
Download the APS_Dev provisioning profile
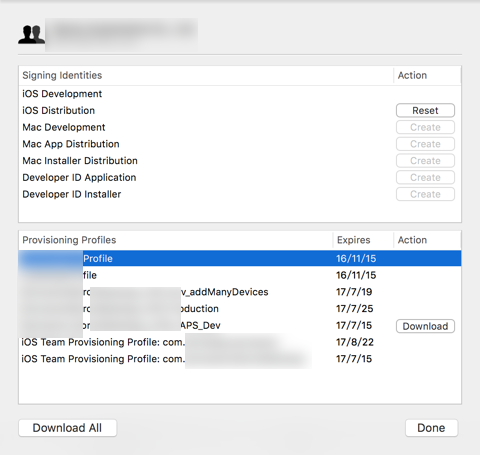pyautogui.click(x=425, y=326)
